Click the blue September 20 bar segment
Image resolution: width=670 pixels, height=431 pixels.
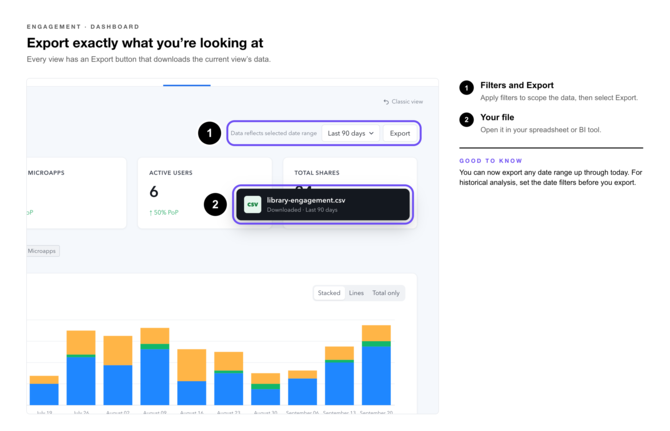(x=376, y=375)
